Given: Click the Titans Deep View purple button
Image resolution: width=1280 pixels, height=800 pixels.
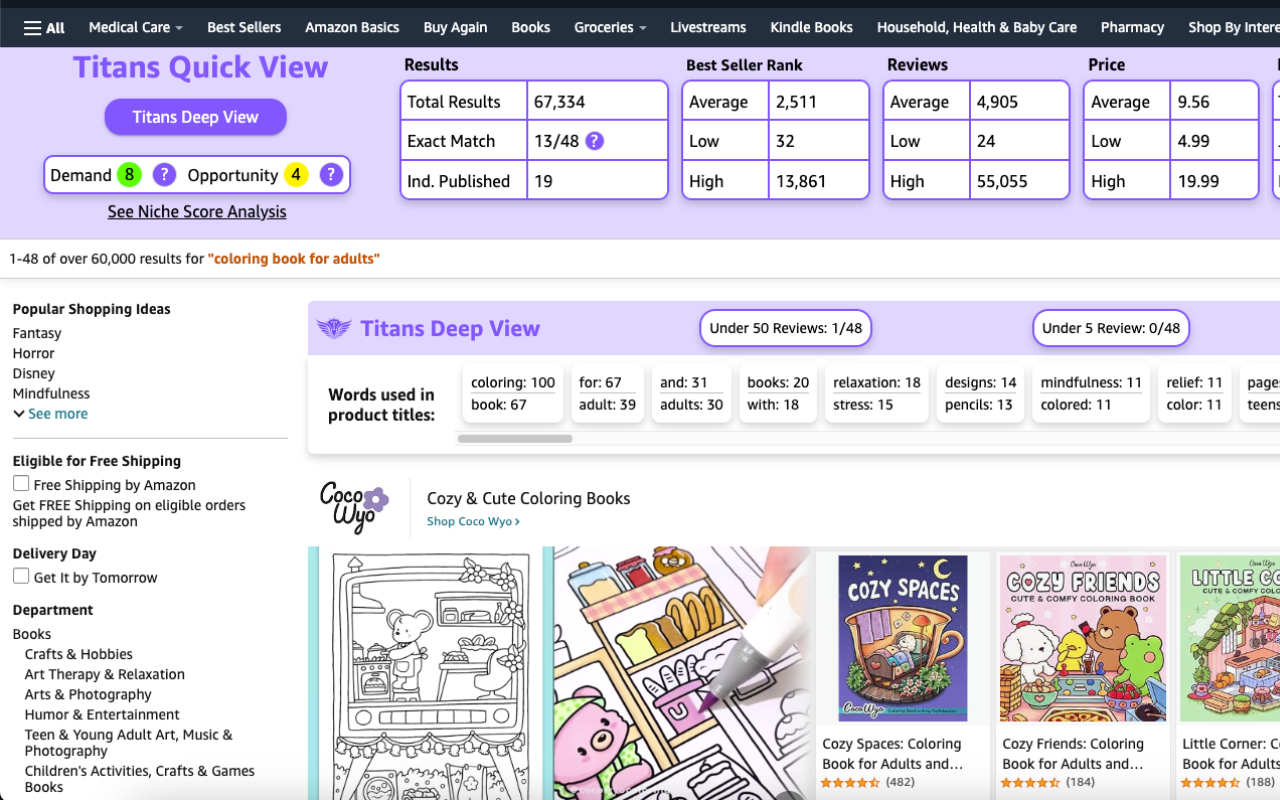Looking at the screenshot, I should tap(196, 117).
